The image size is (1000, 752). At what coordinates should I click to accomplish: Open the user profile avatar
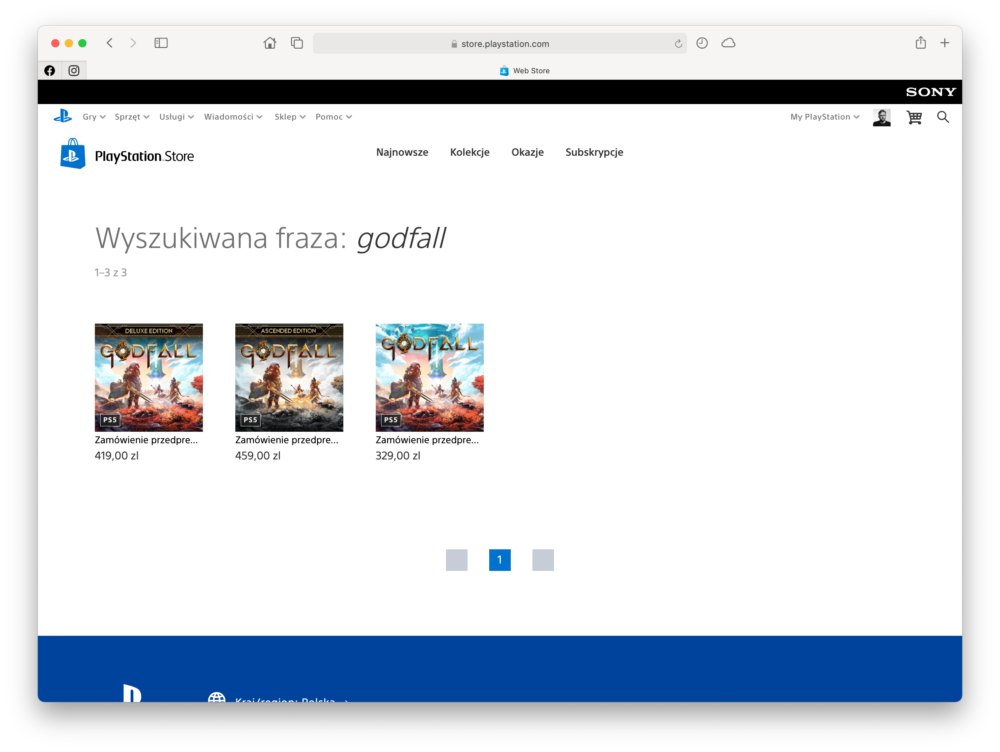(881, 117)
